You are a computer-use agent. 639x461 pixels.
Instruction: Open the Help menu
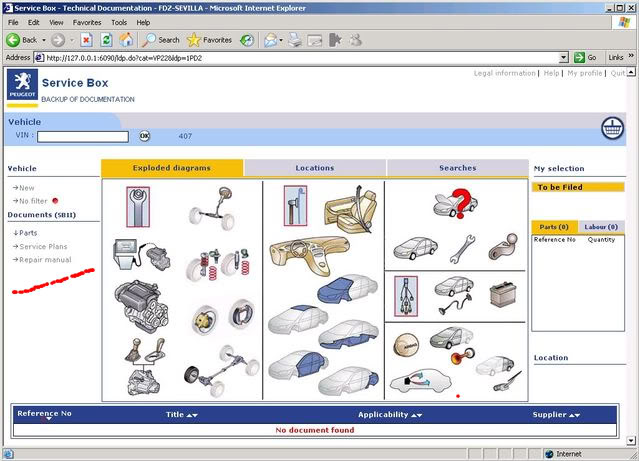[143, 22]
